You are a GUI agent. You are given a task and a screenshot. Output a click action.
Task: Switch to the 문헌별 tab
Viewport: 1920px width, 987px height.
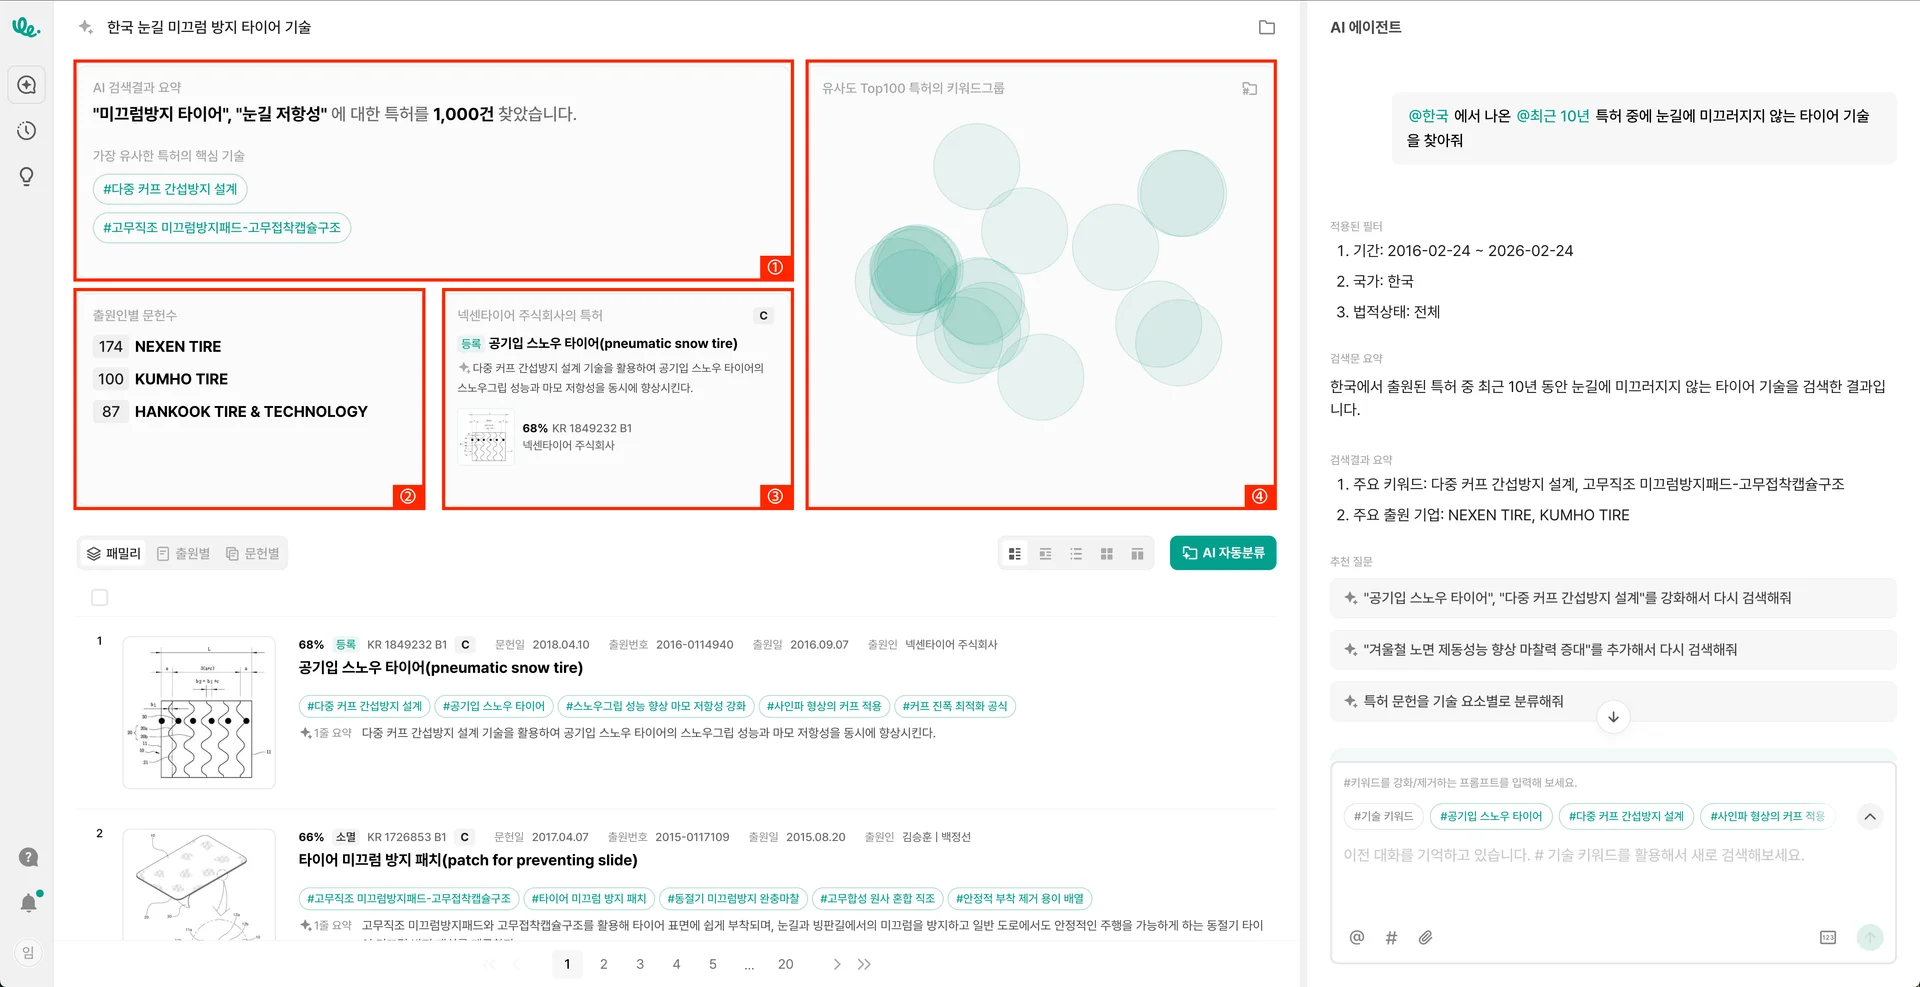pyautogui.click(x=253, y=554)
